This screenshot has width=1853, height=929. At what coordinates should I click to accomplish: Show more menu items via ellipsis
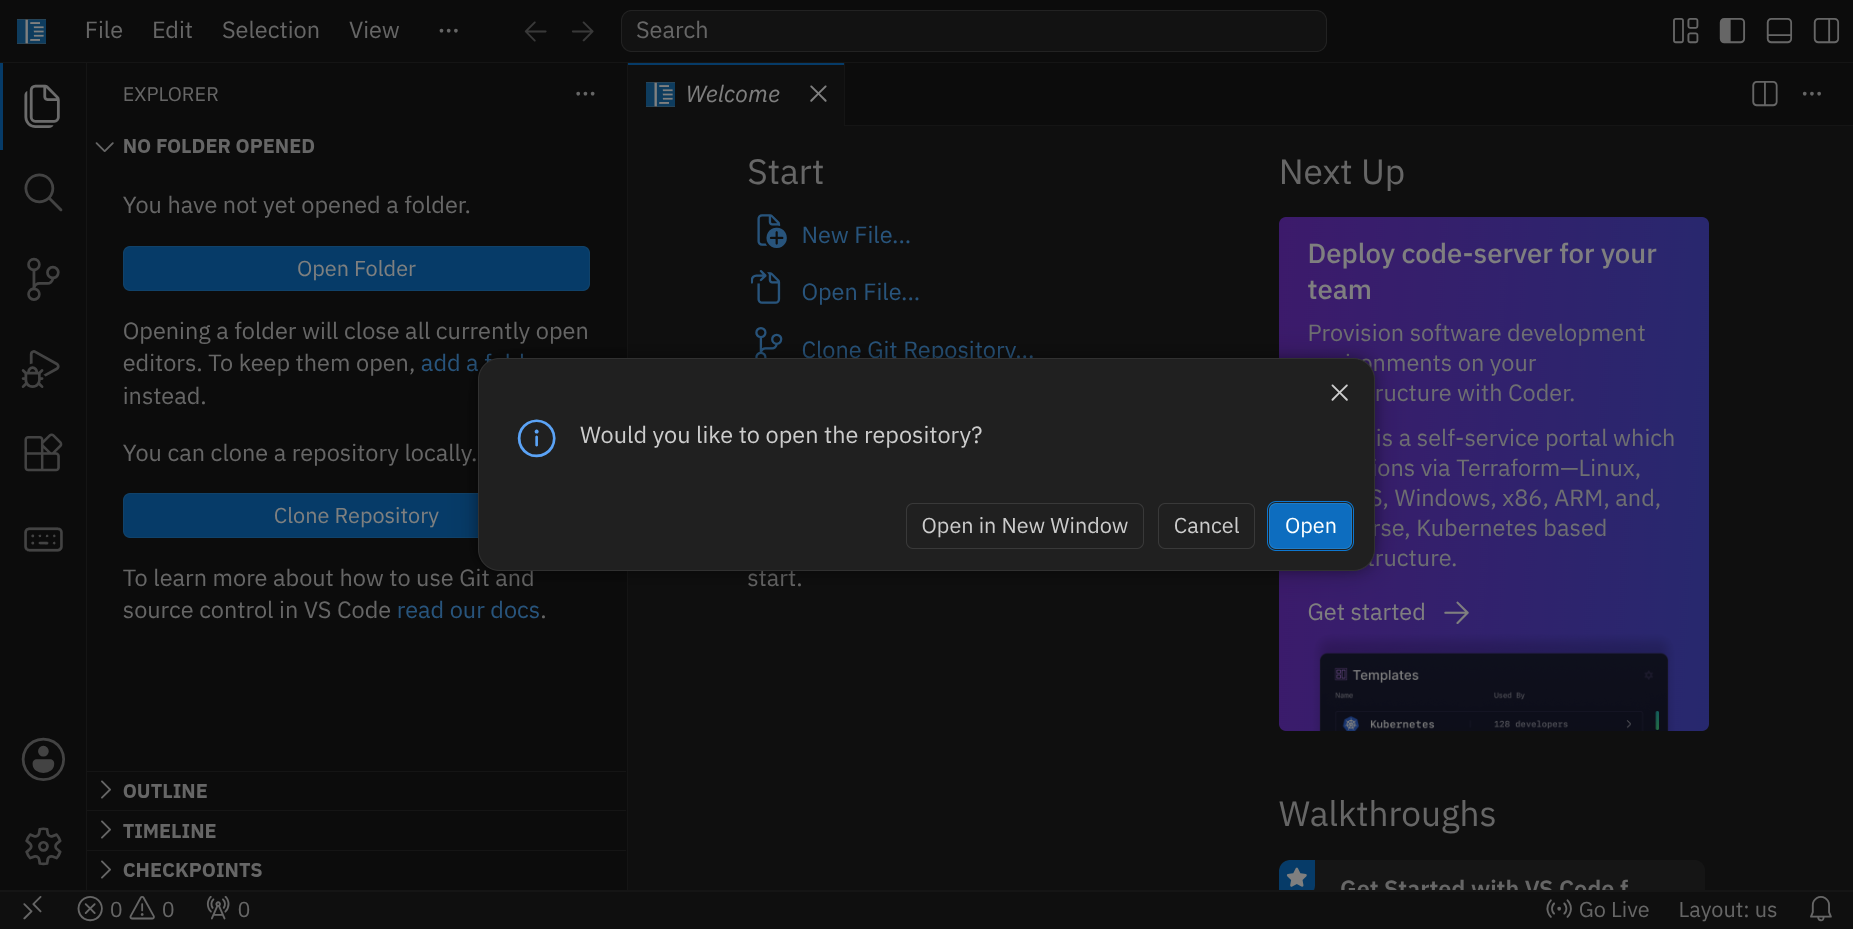tap(449, 31)
